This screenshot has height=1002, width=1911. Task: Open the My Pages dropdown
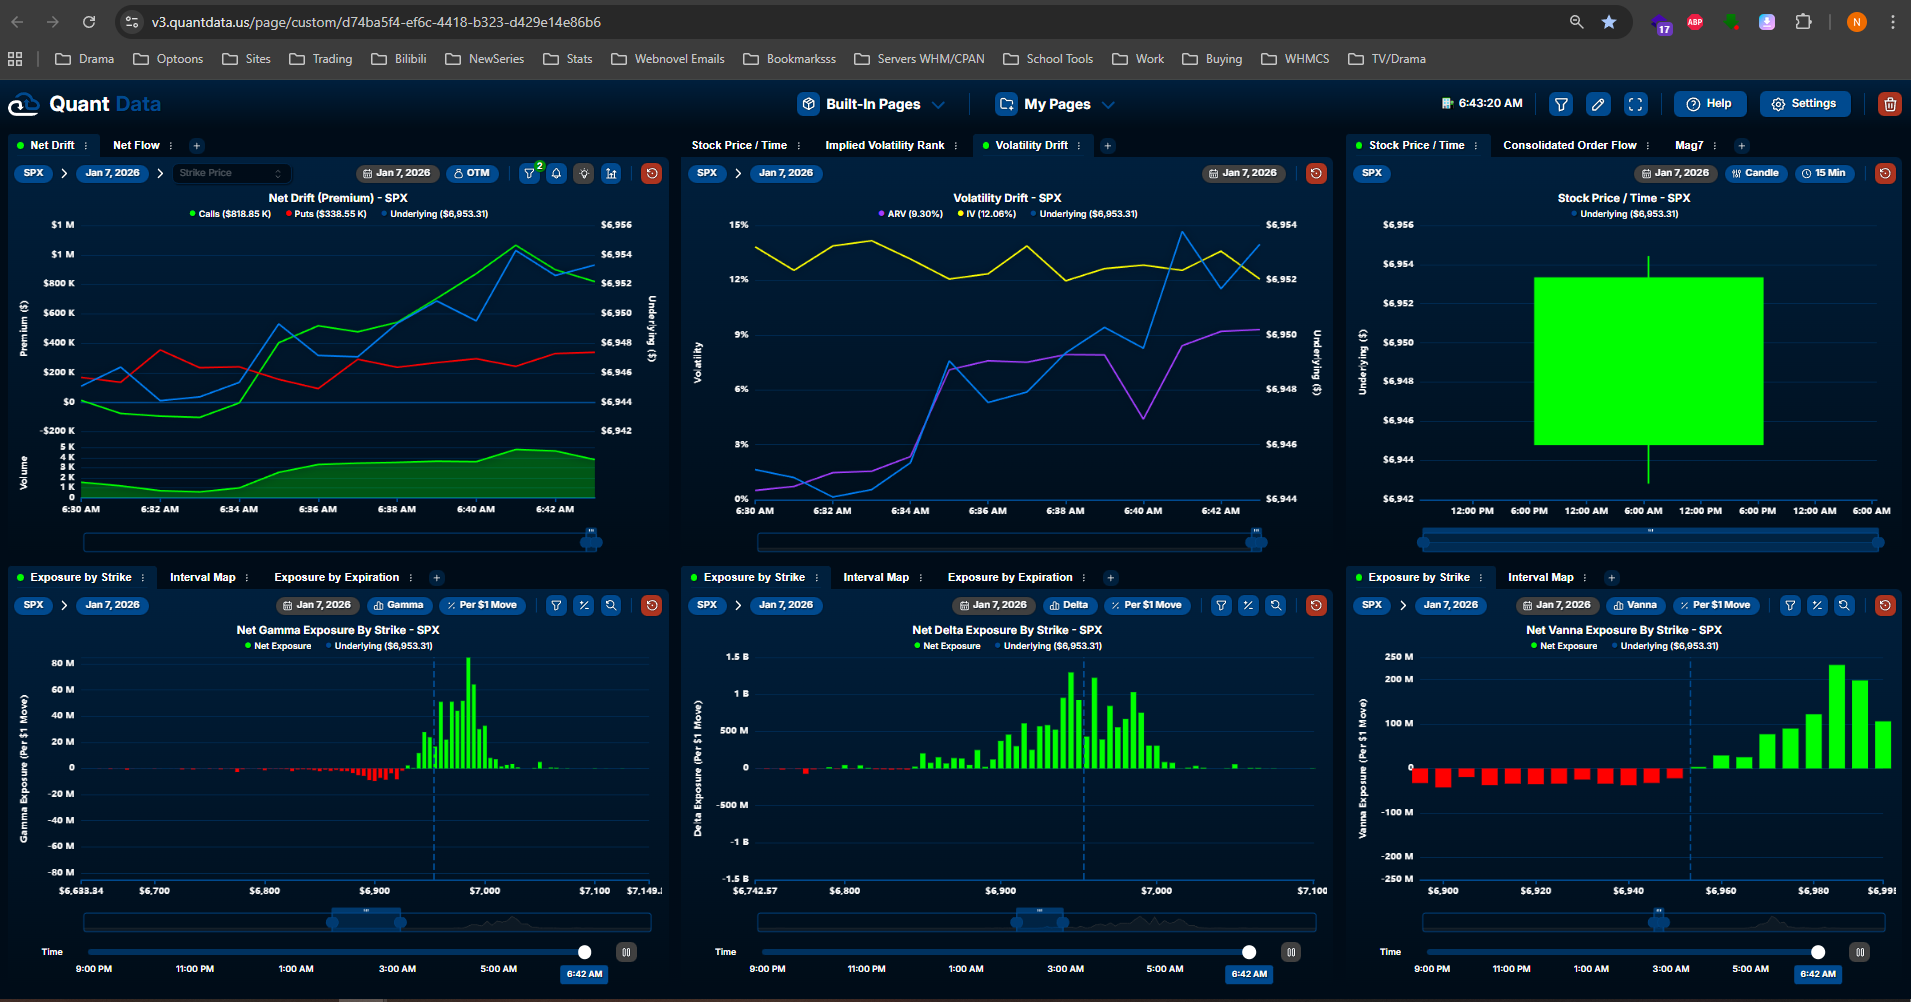tap(1056, 104)
